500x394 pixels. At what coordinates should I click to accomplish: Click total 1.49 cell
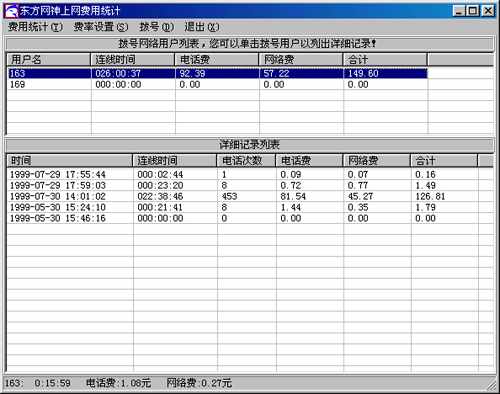point(425,185)
